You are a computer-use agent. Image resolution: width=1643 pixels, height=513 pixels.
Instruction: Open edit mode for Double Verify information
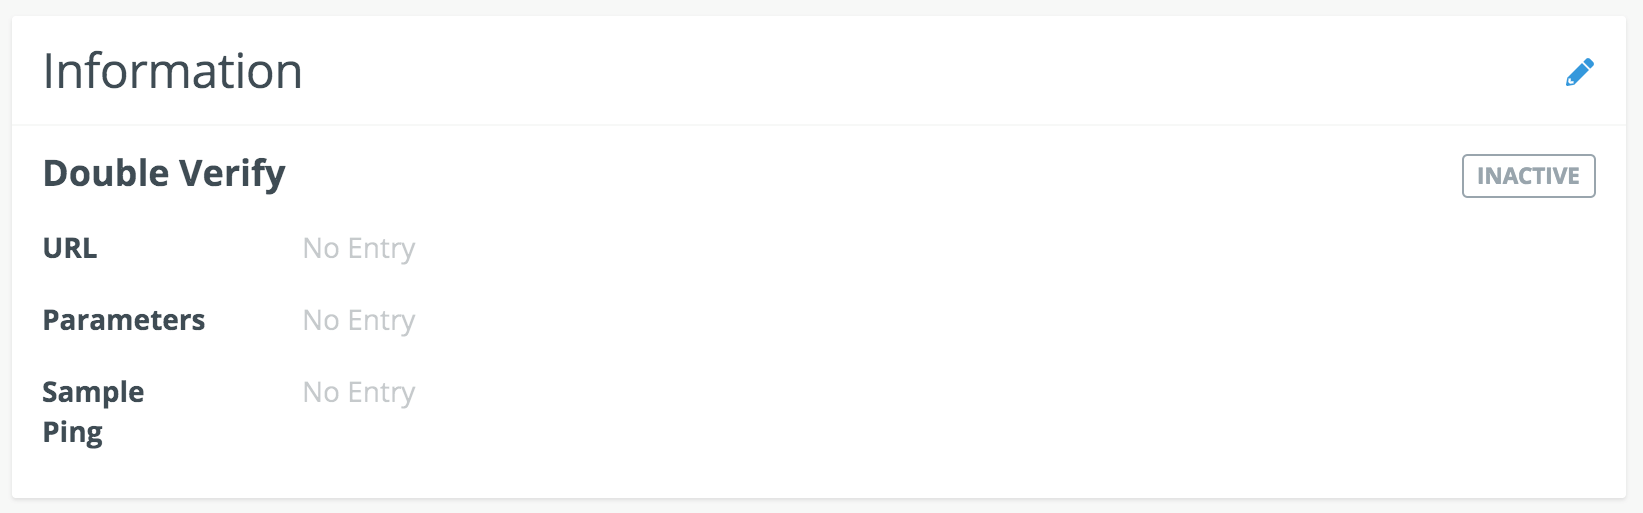[x=1579, y=72]
